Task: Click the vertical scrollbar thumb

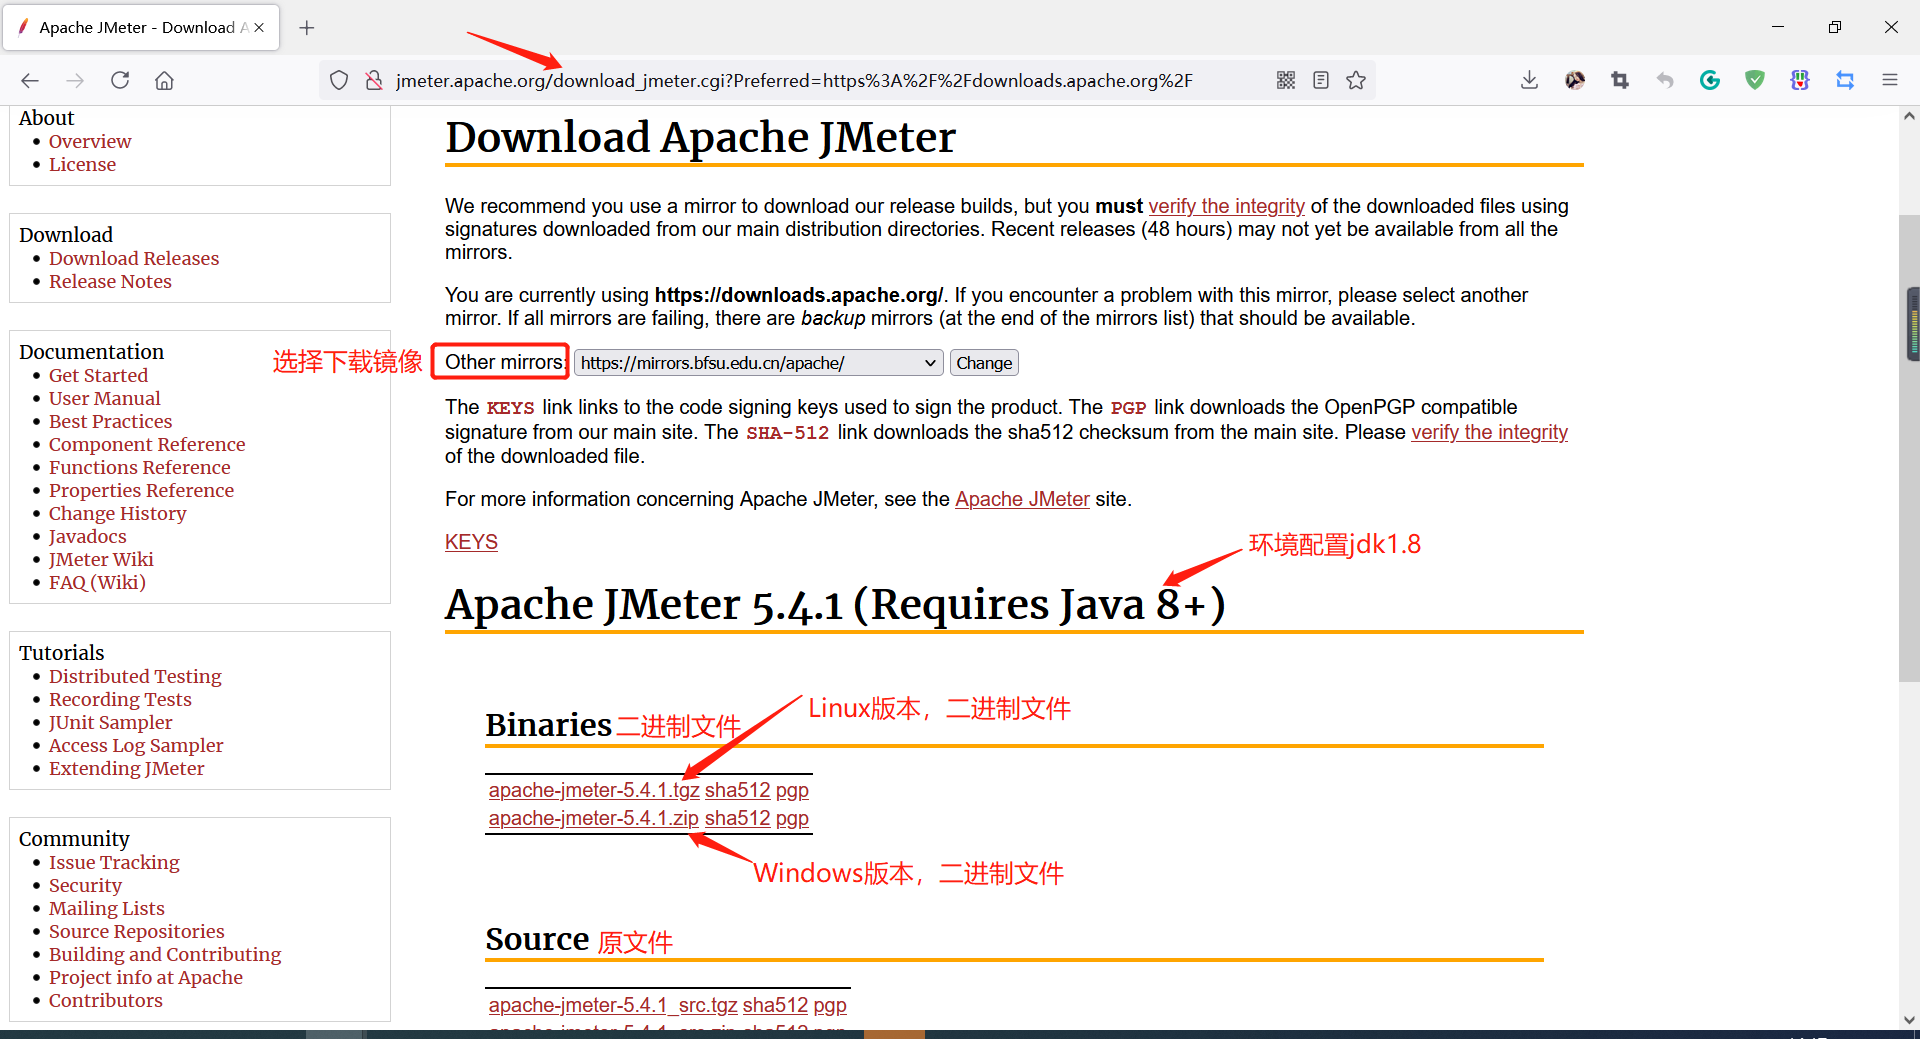Action: point(1909,448)
